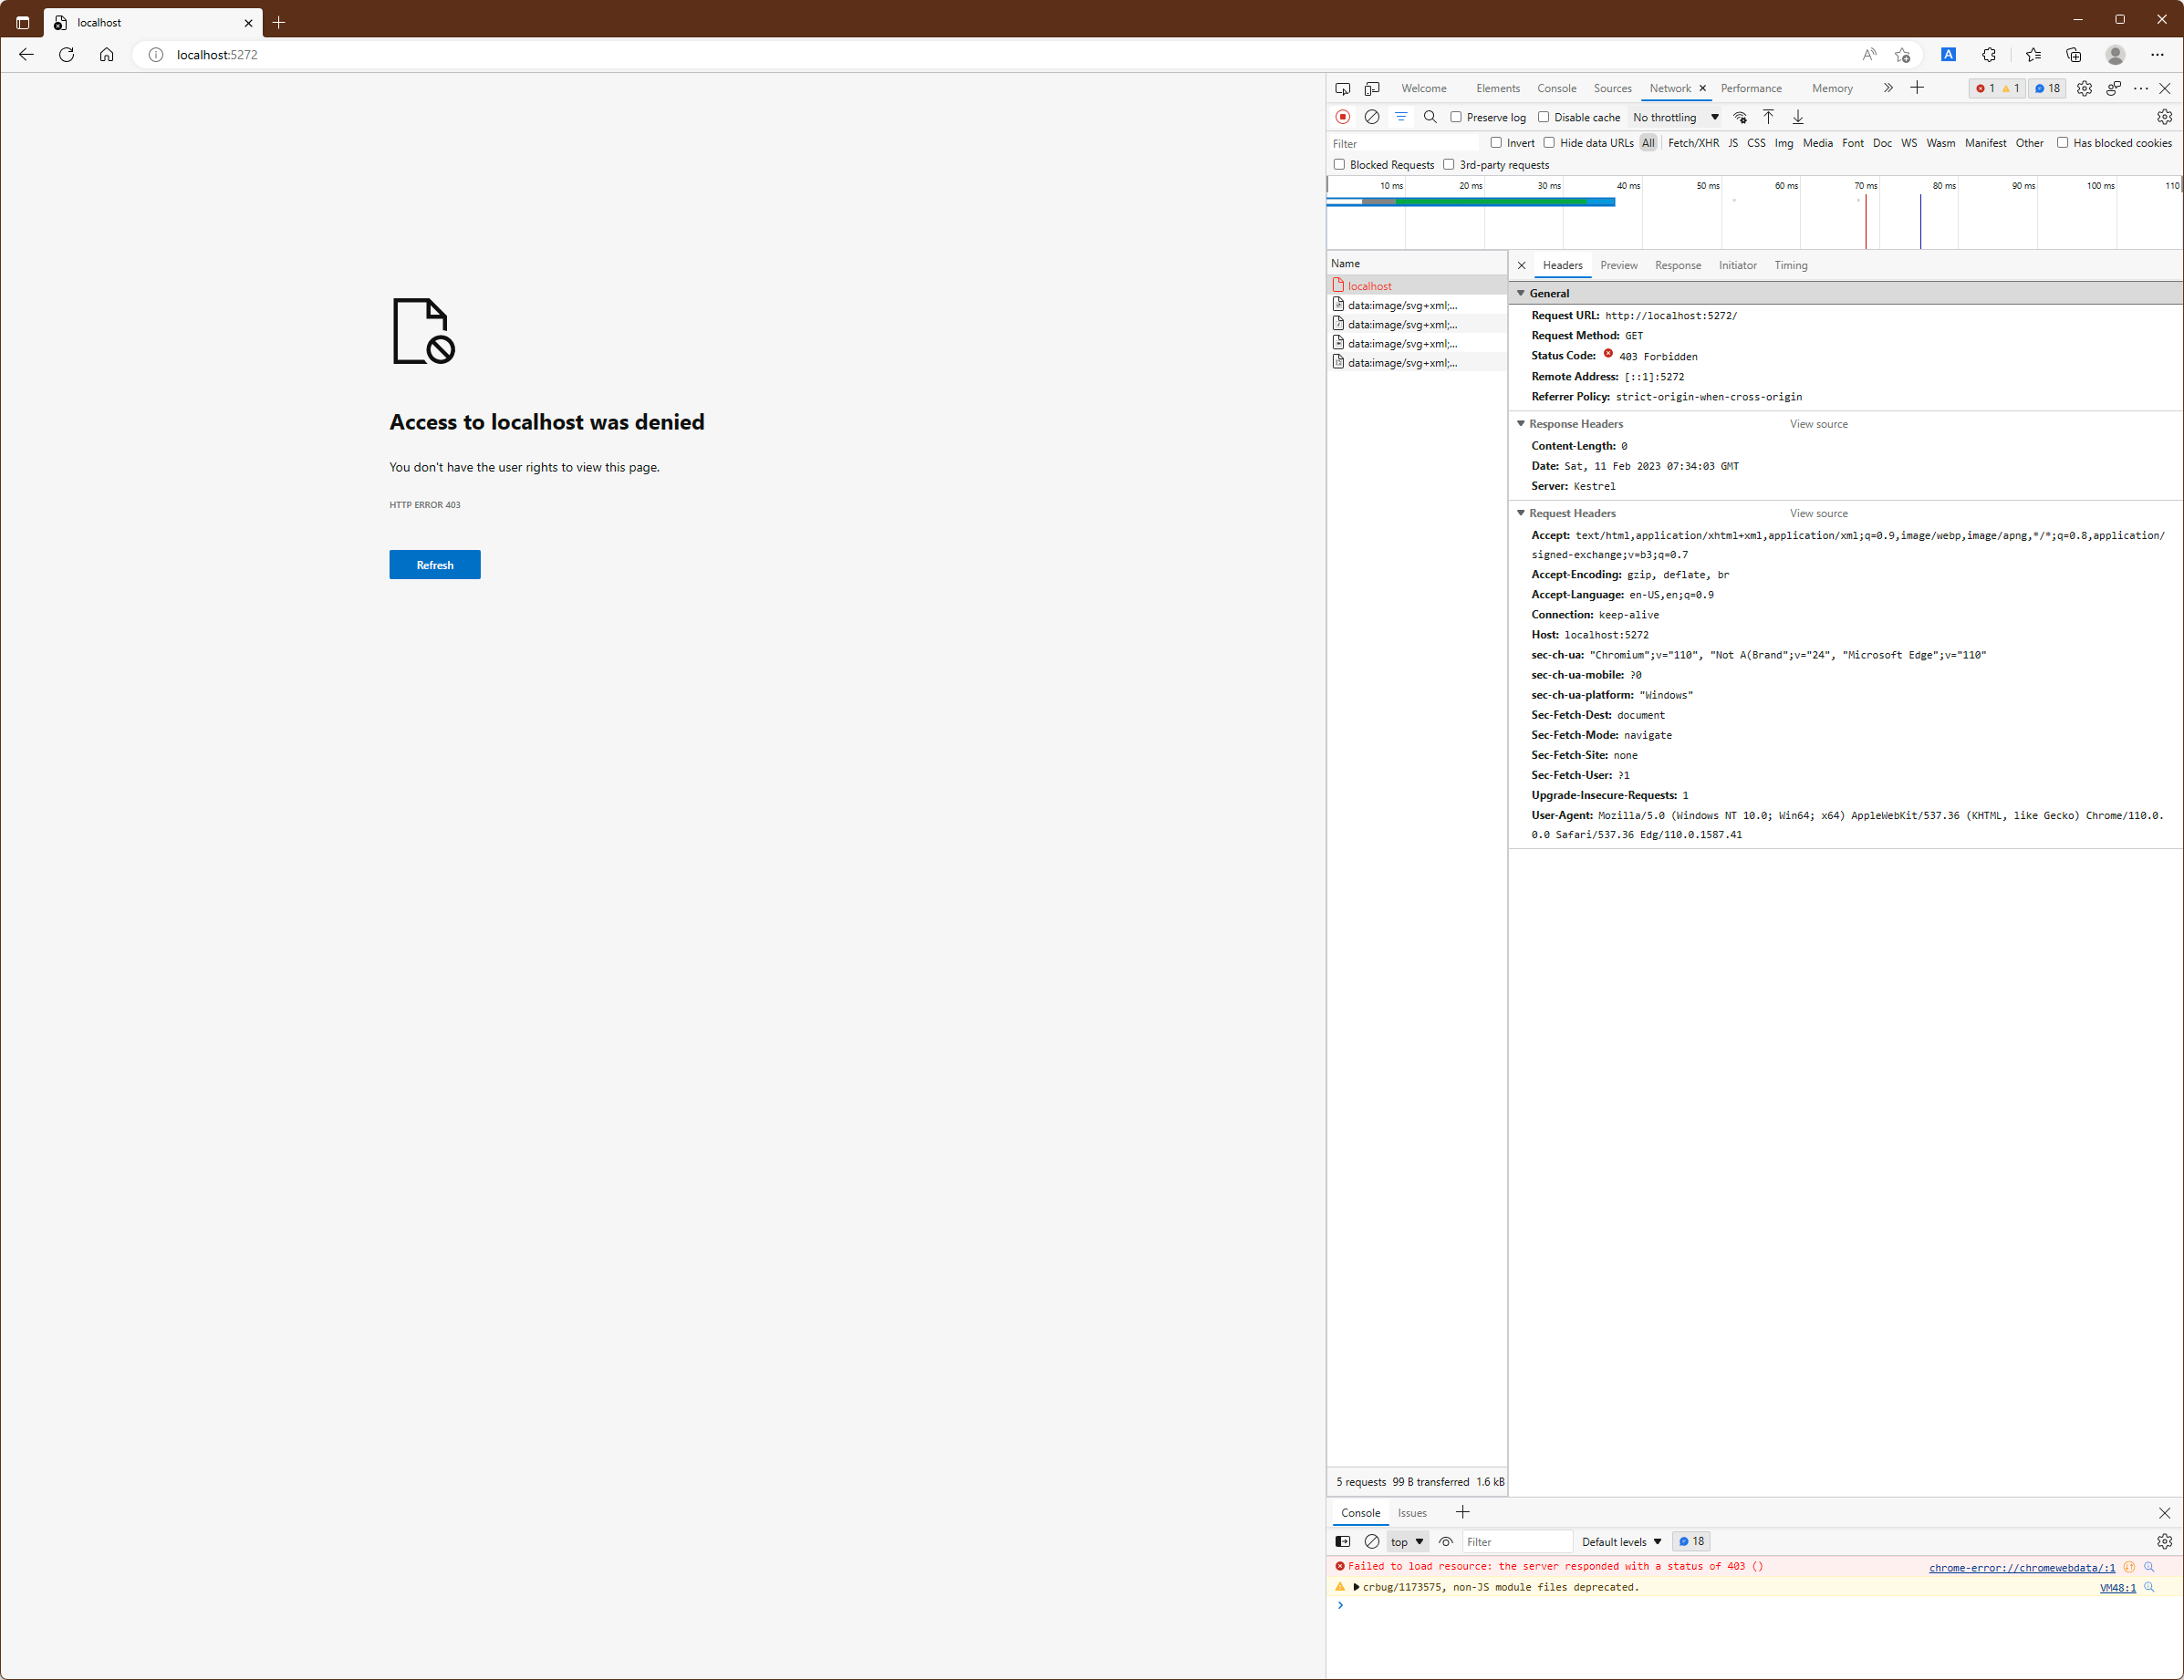Open the Default levels dropdown in console
The height and width of the screenshot is (1680, 2184).
click(1621, 1541)
